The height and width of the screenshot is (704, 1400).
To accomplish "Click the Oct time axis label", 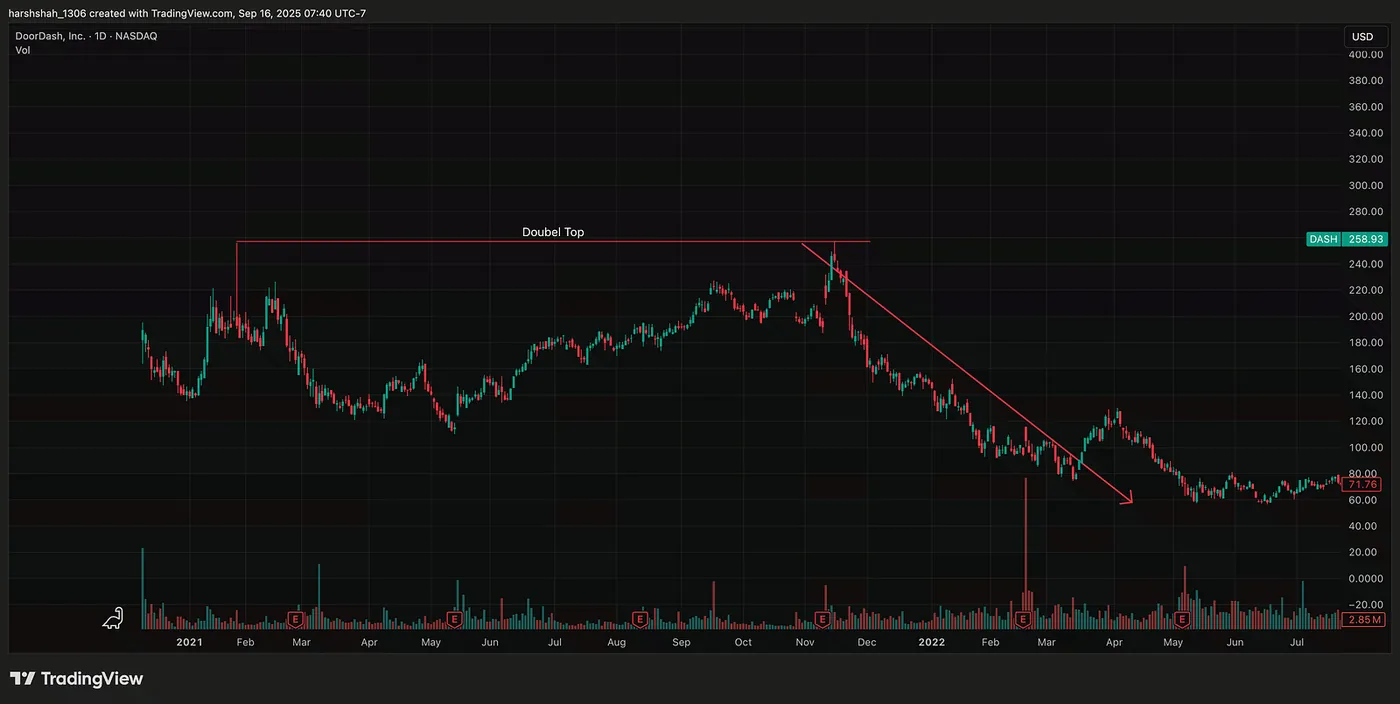I will point(743,642).
